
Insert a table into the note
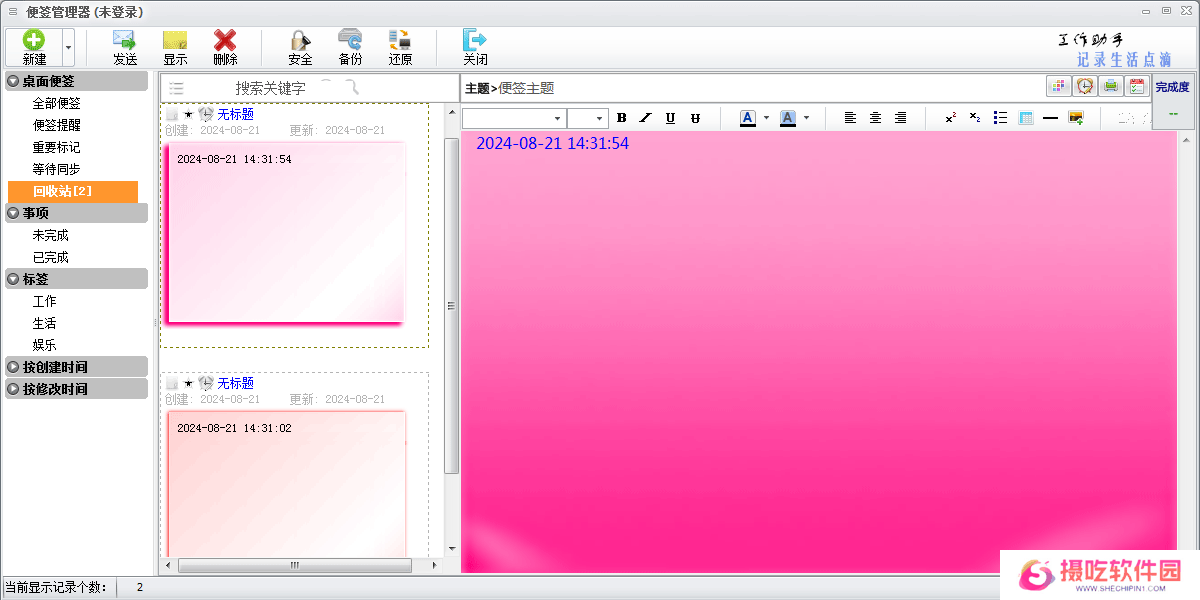pyautogui.click(x=1025, y=118)
